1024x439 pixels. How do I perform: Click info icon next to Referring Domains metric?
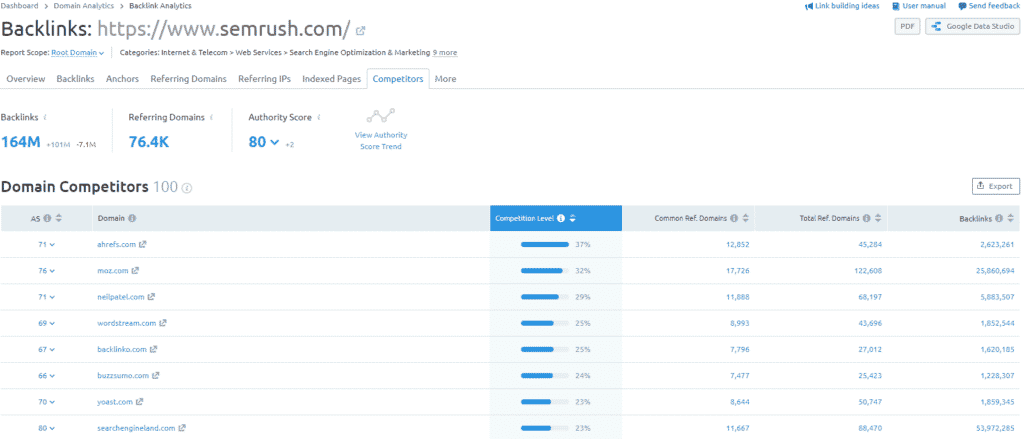(x=212, y=118)
